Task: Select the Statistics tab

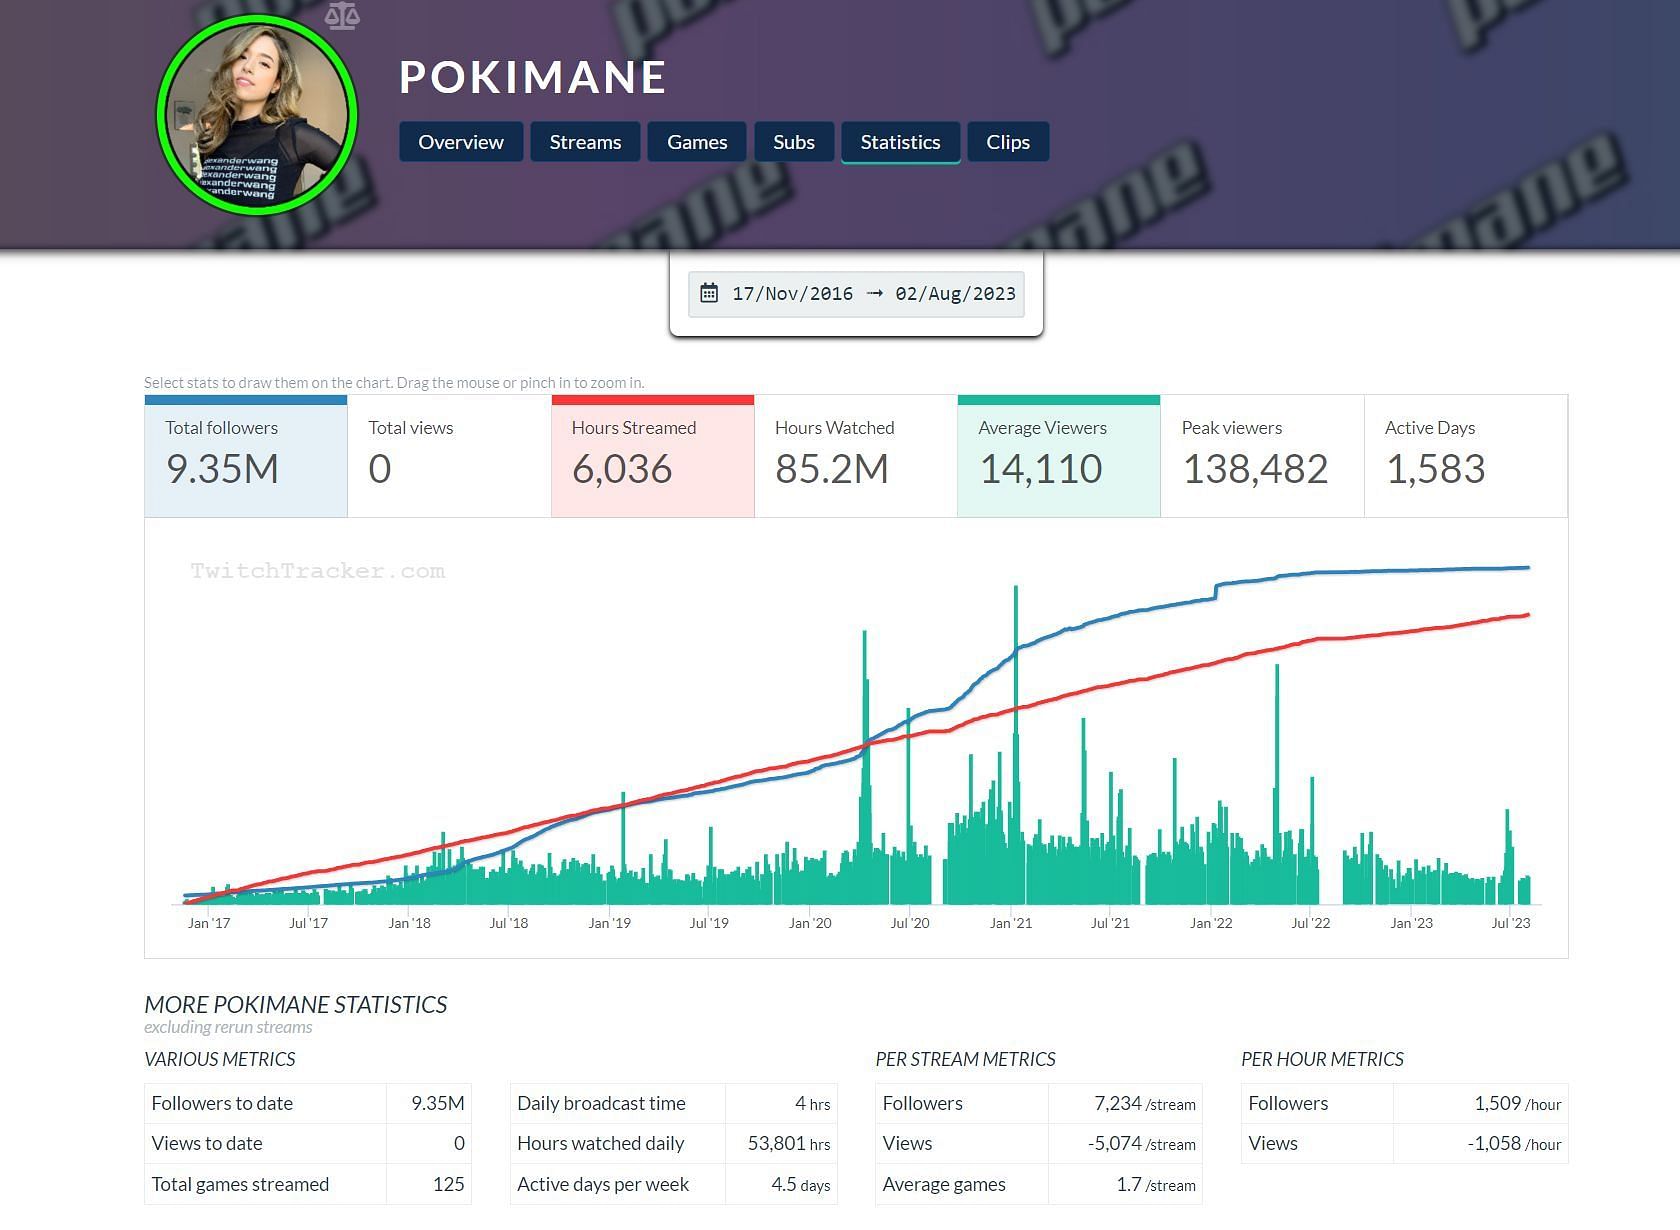Action: click(901, 142)
